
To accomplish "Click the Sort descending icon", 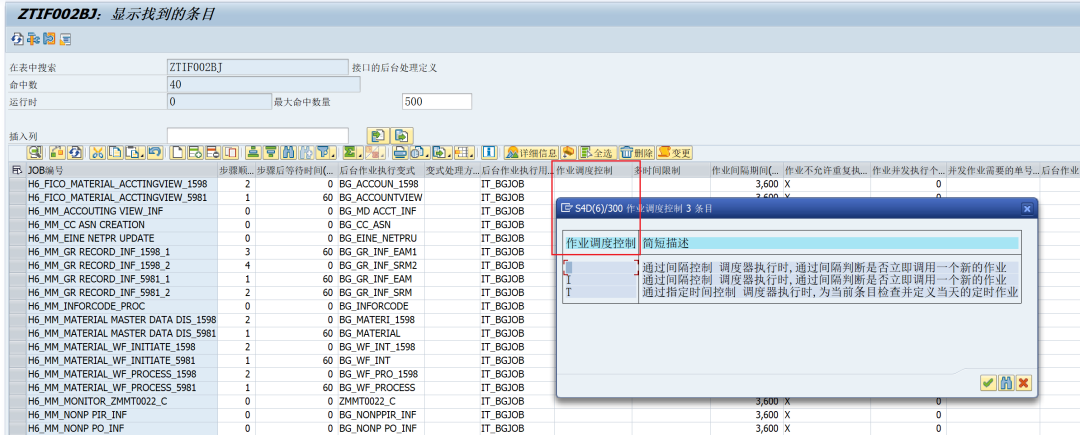I will pos(271,152).
